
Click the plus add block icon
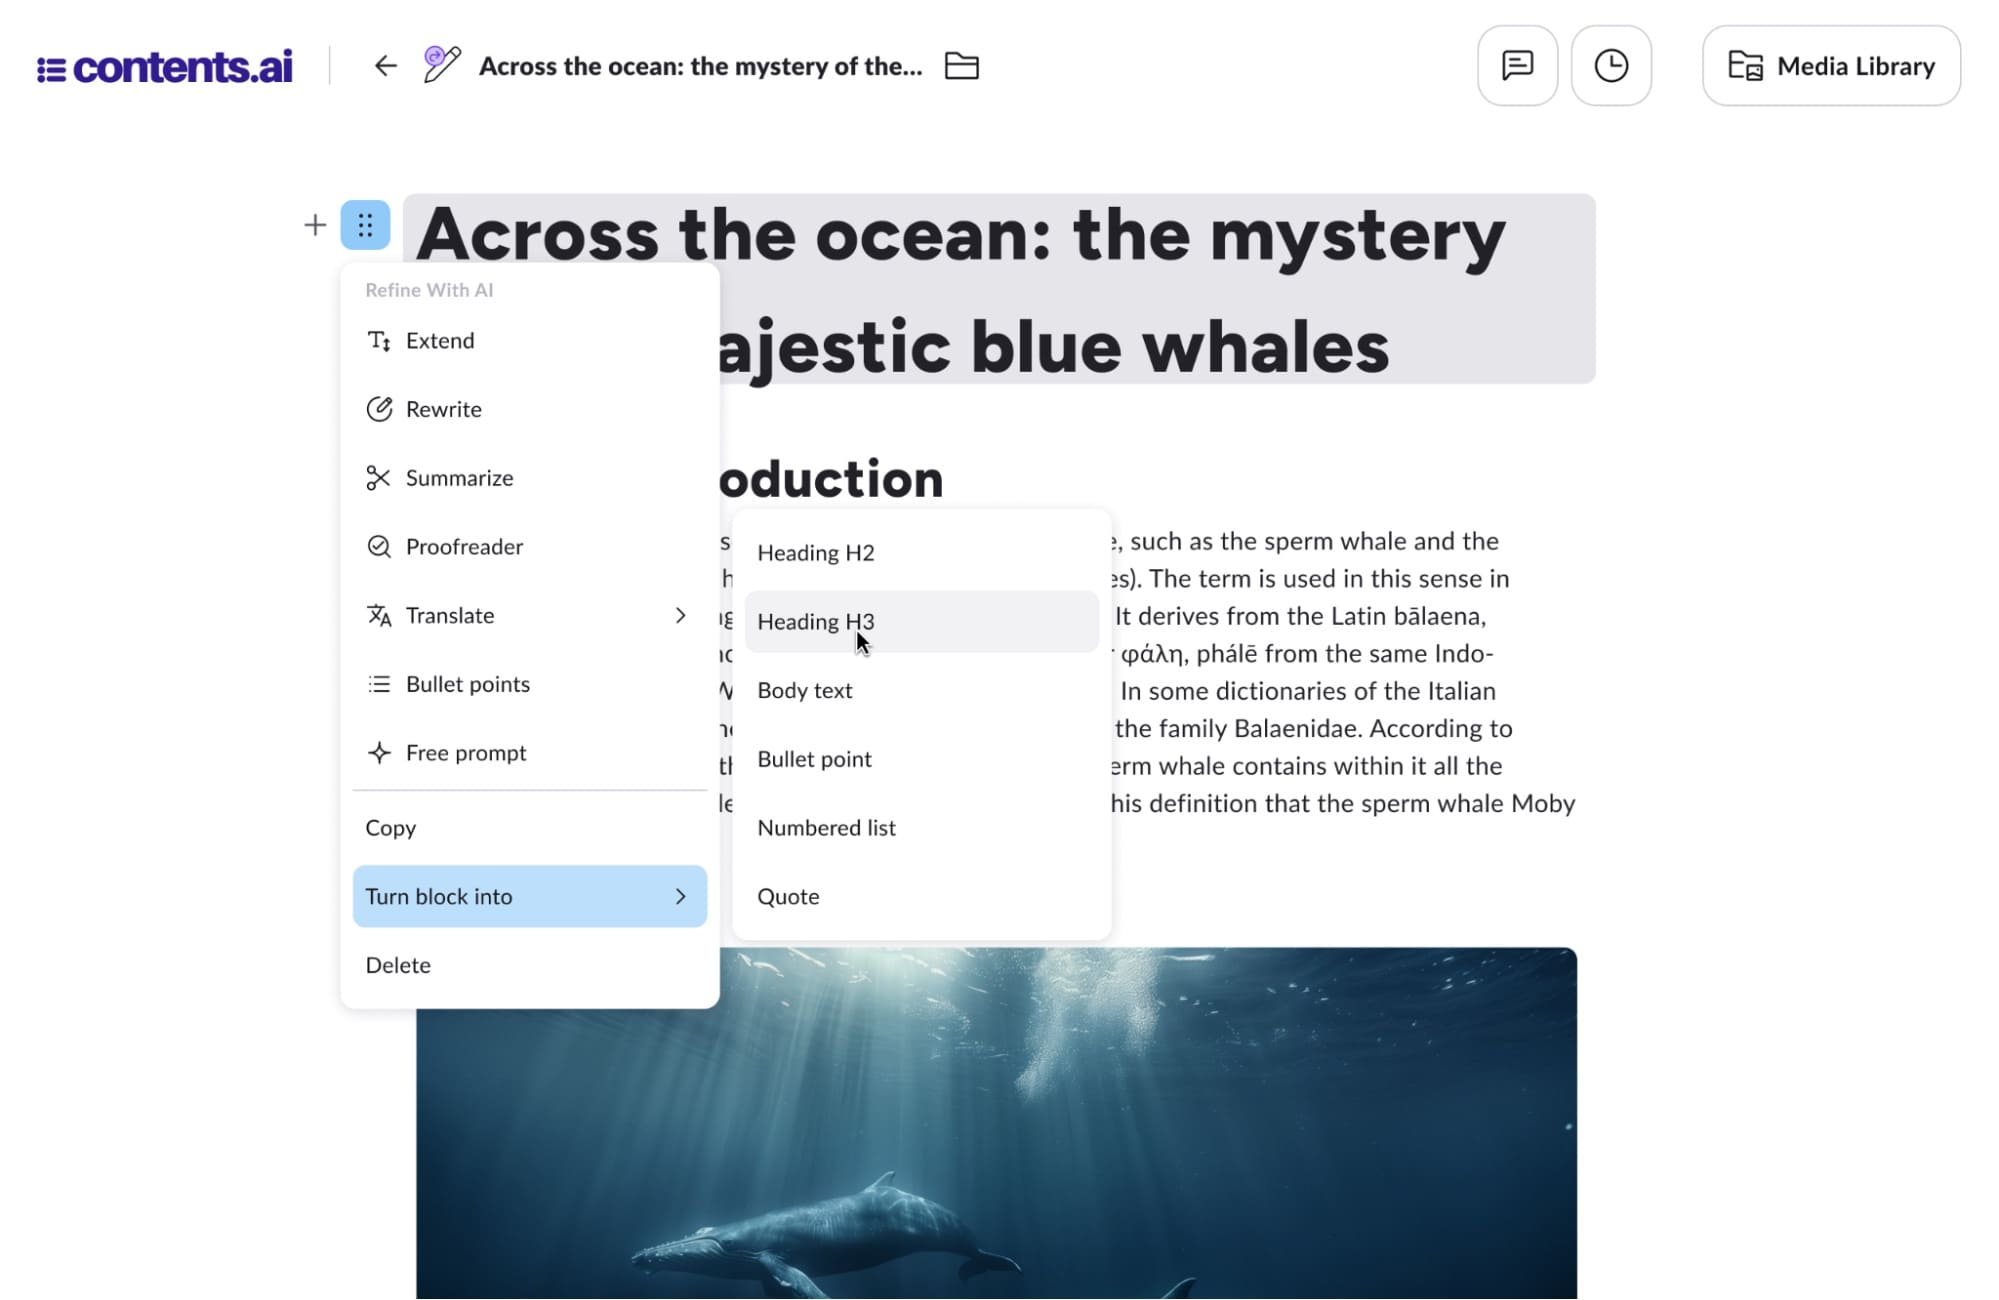[315, 225]
